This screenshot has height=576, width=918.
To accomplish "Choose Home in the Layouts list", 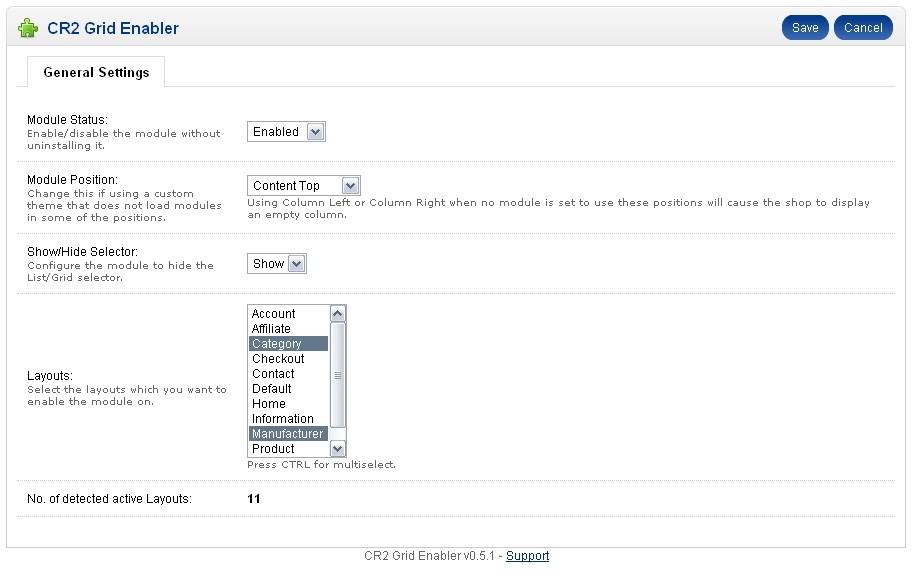I will (x=289, y=404).
